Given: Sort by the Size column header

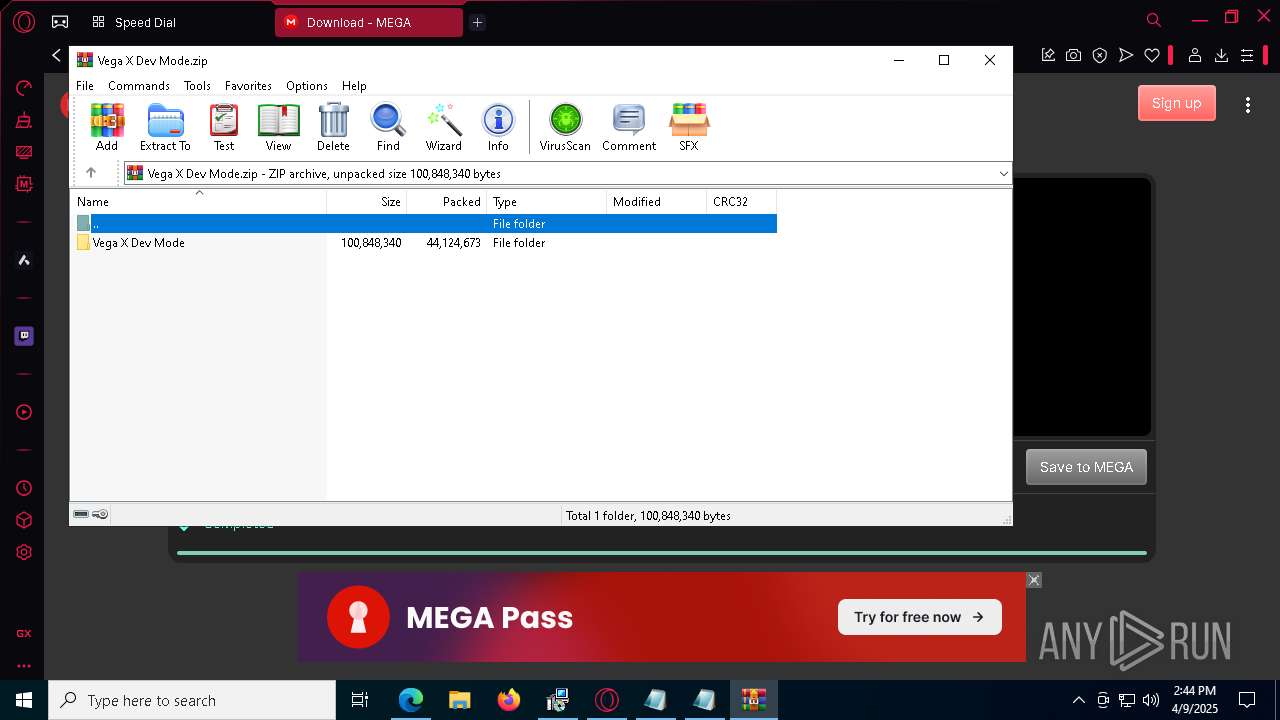Looking at the screenshot, I should pyautogui.click(x=367, y=201).
